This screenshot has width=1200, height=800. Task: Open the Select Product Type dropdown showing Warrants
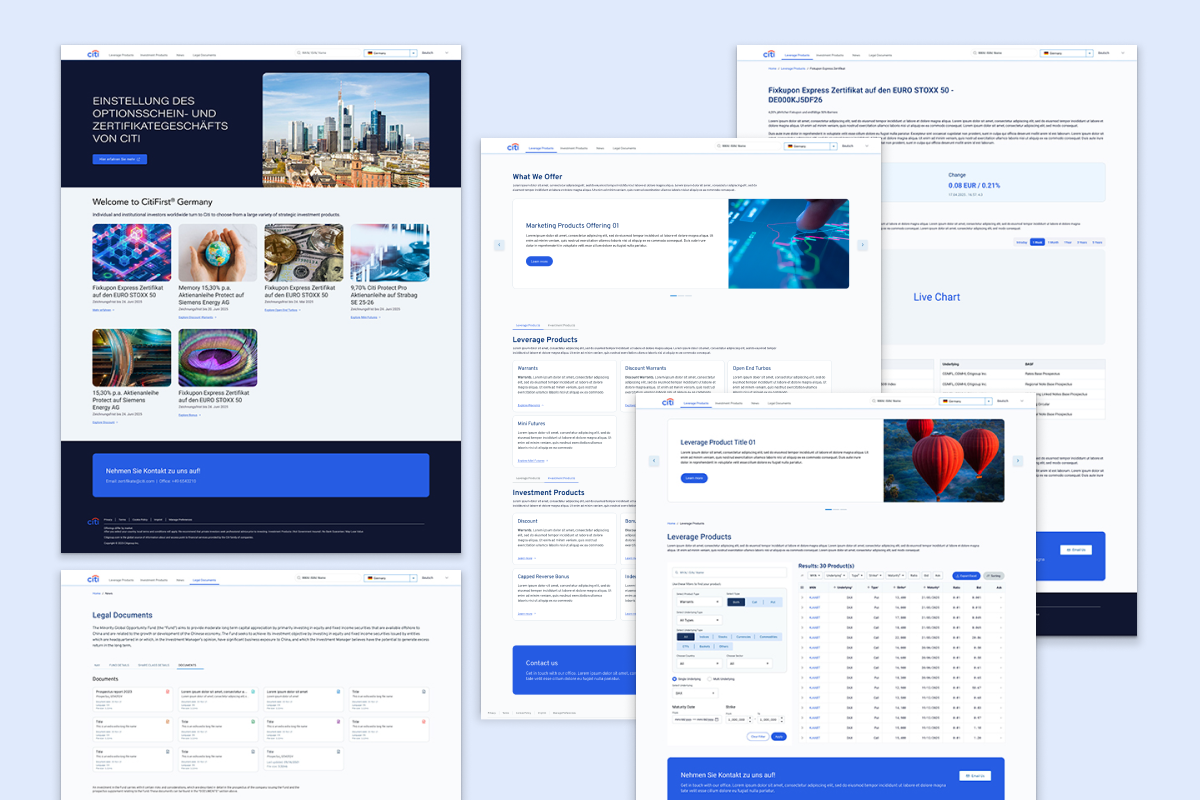(x=699, y=602)
